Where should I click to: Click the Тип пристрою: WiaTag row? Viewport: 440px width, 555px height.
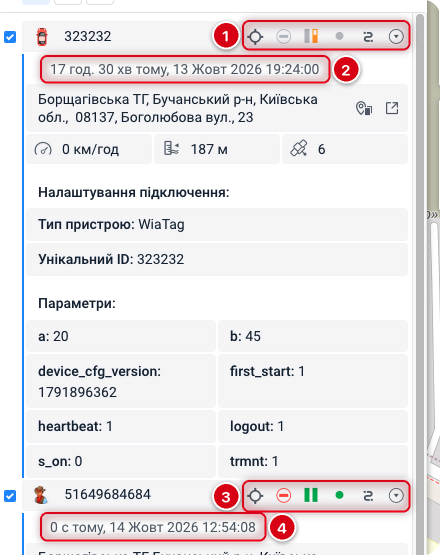[x=217, y=224]
